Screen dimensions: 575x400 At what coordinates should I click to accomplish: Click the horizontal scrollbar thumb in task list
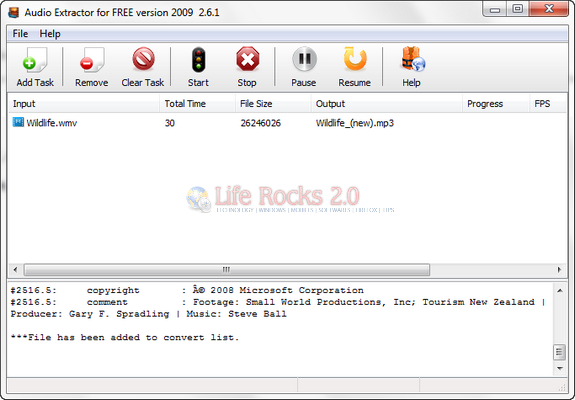click(x=227, y=270)
